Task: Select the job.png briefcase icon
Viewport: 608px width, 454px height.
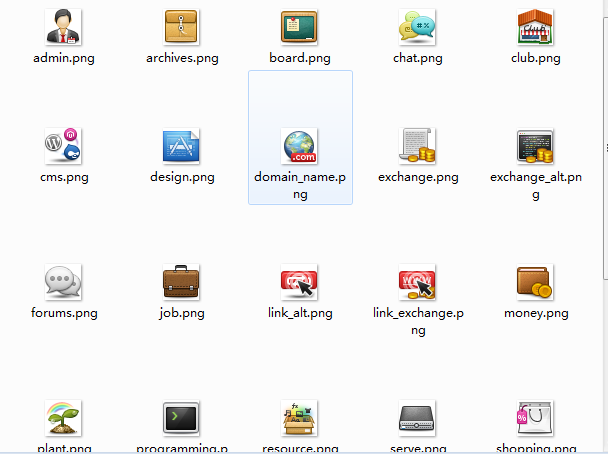Action: [181, 282]
